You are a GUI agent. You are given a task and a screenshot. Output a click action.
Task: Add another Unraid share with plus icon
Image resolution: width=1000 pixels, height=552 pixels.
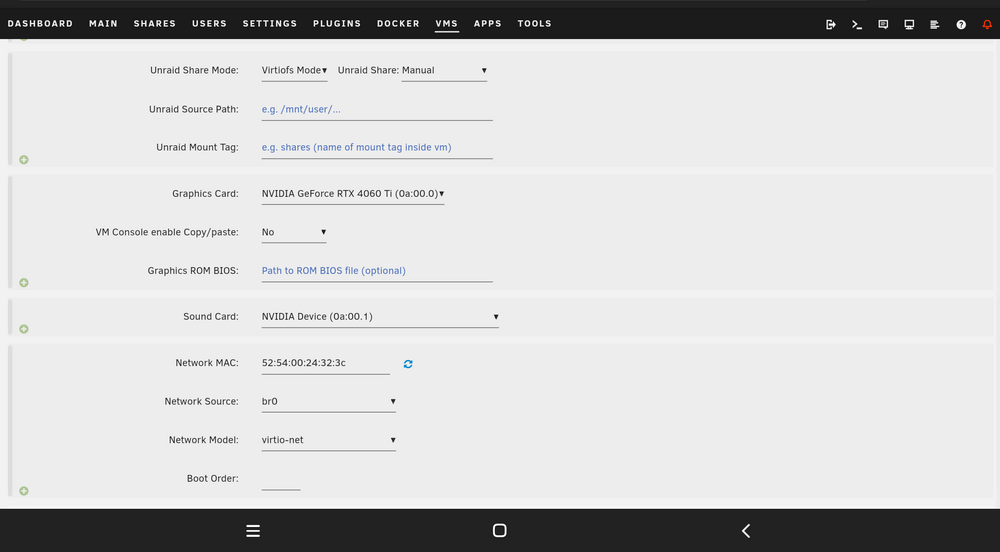pyautogui.click(x=24, y=159)
